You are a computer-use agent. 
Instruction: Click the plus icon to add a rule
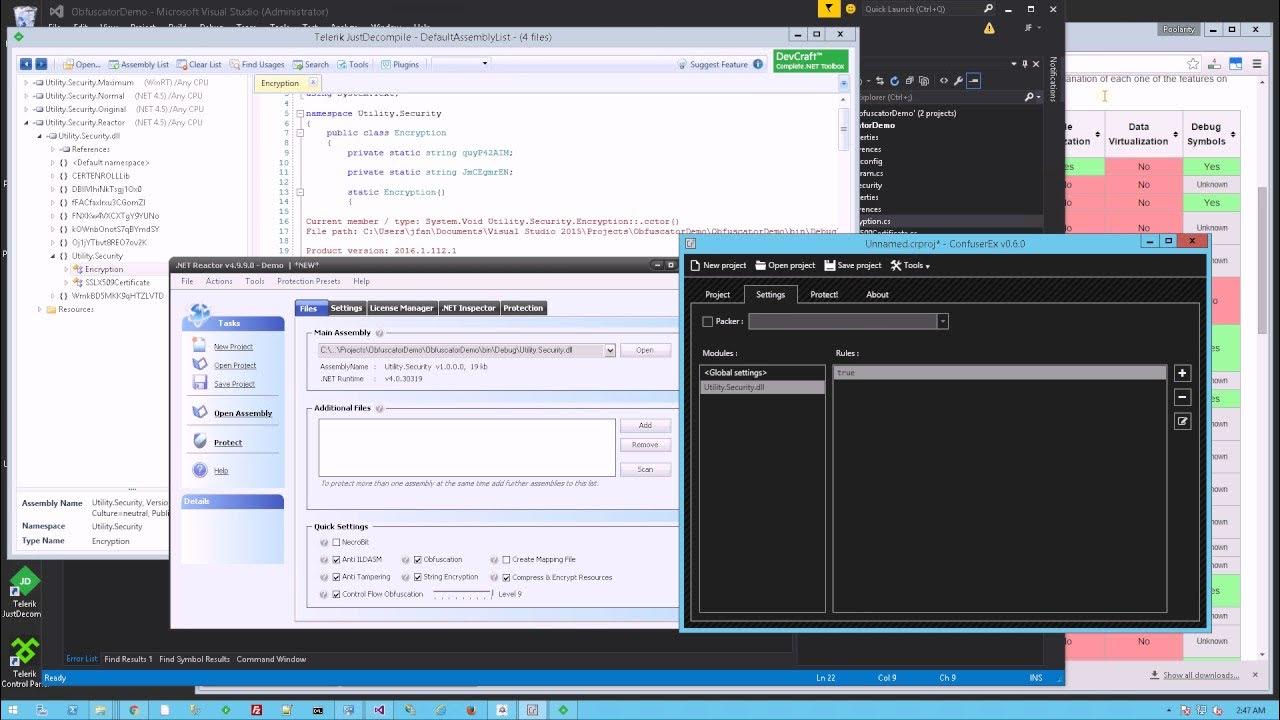point(1182,373)
